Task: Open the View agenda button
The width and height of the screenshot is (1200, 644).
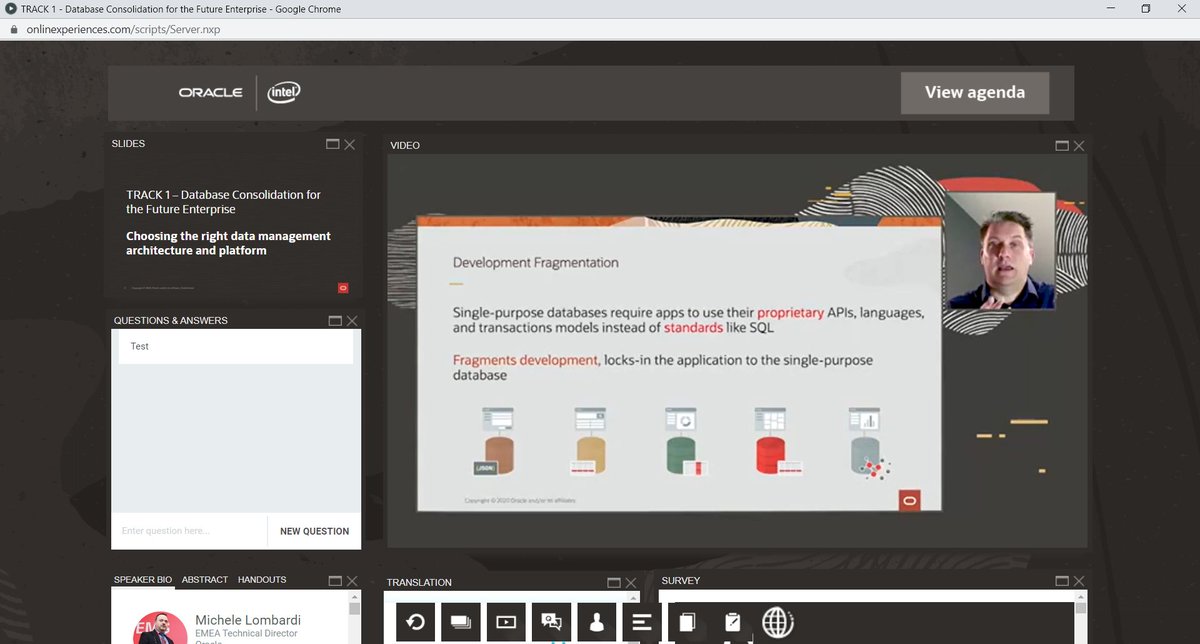Action: 975,92
